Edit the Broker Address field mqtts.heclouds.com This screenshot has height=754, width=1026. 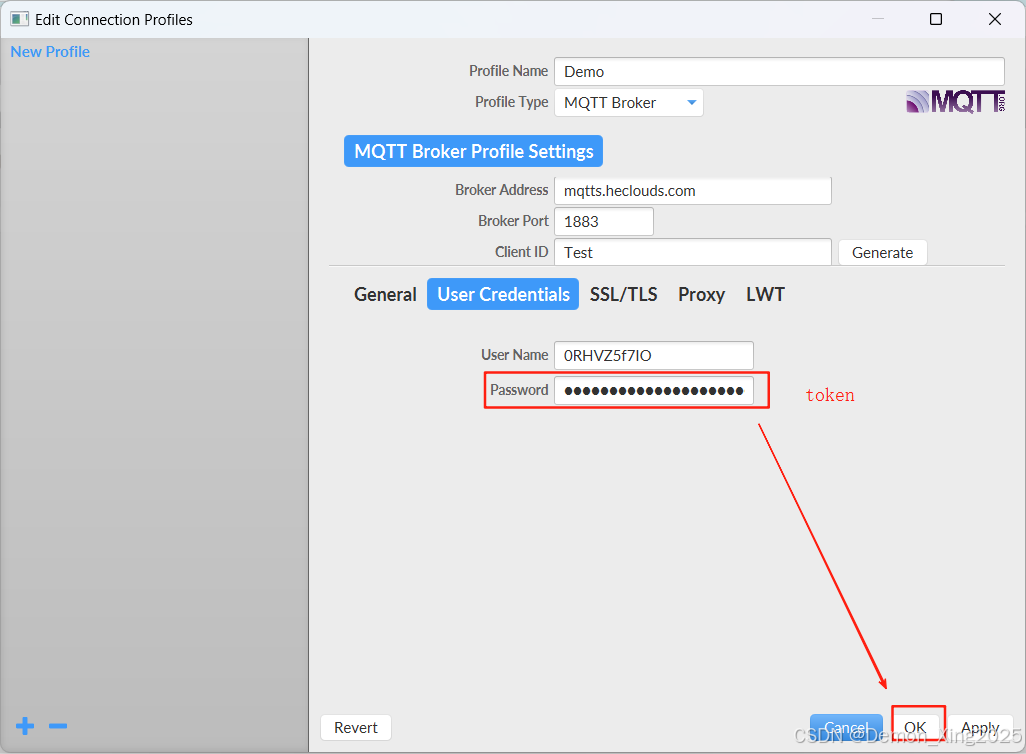tap(693, 190)
